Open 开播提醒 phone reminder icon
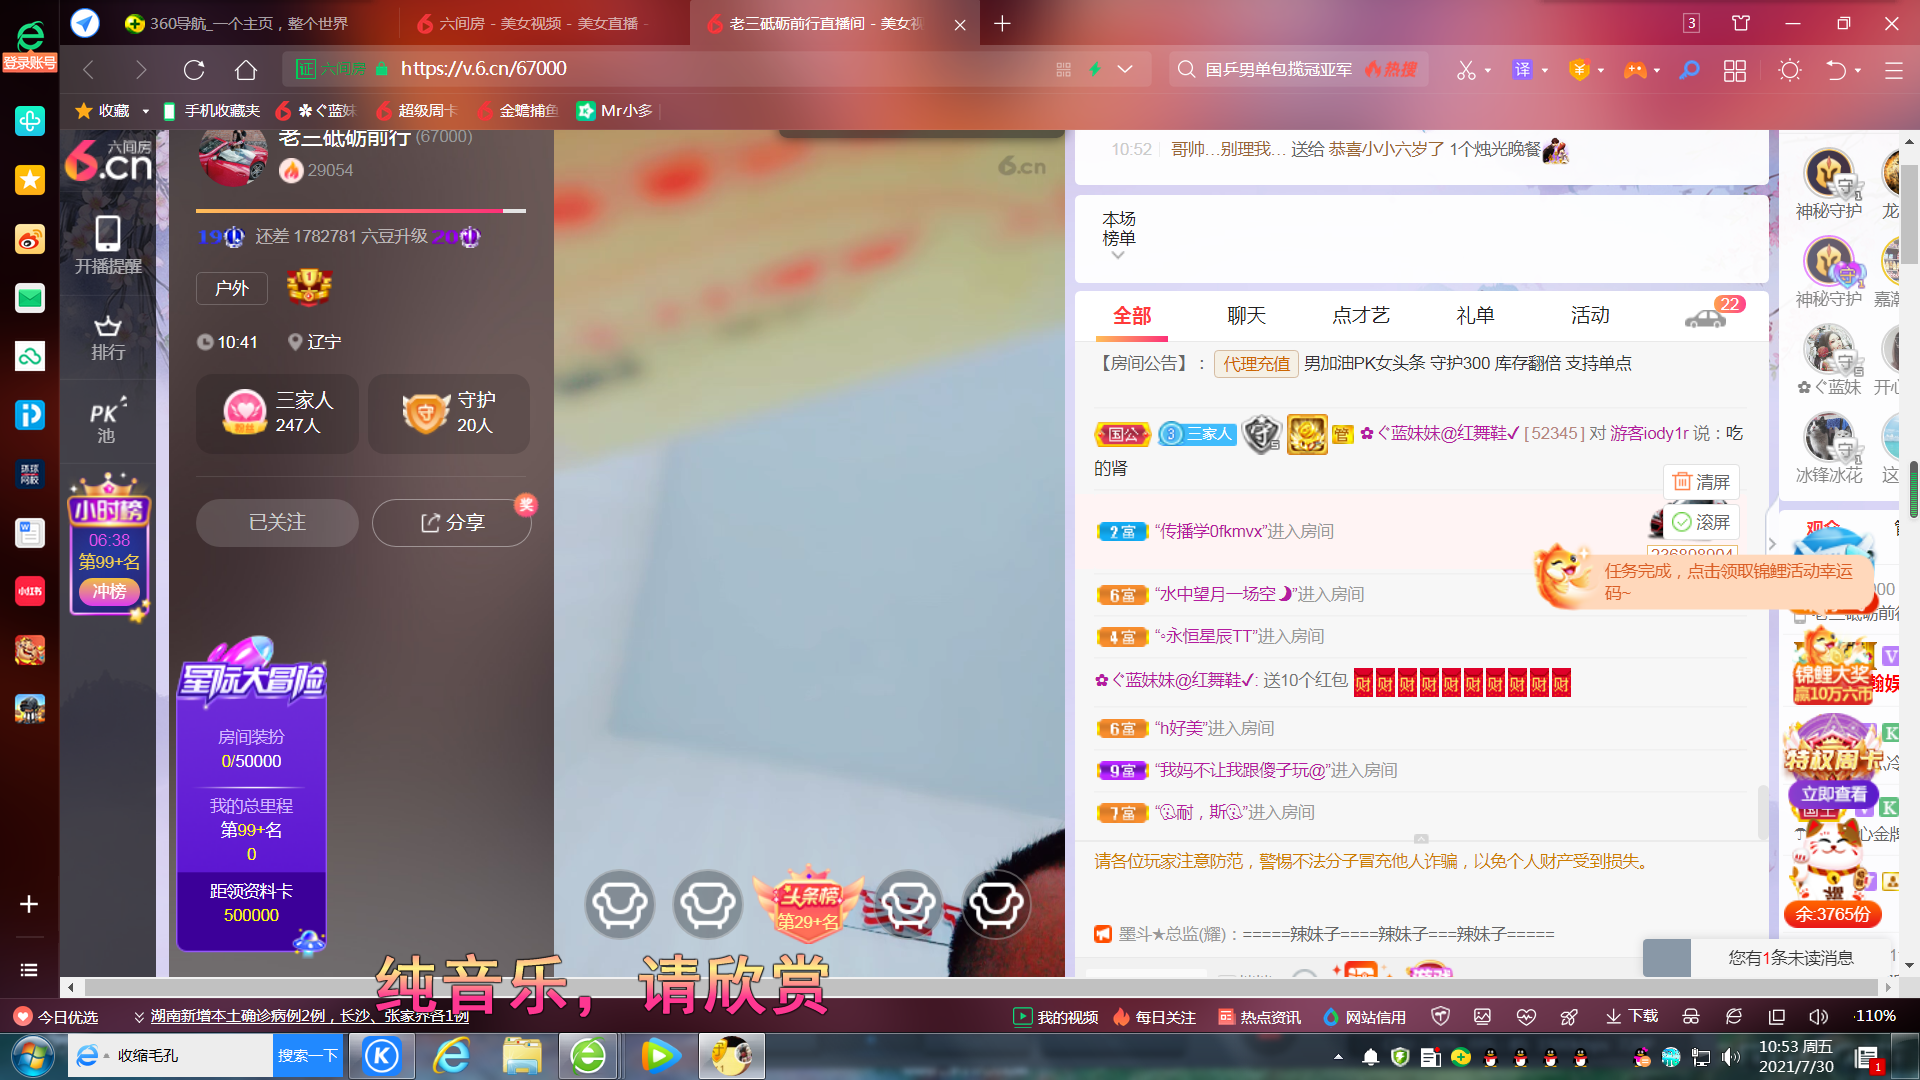Viewport: 1920px width, 1080px height. (x=108, y=245)
